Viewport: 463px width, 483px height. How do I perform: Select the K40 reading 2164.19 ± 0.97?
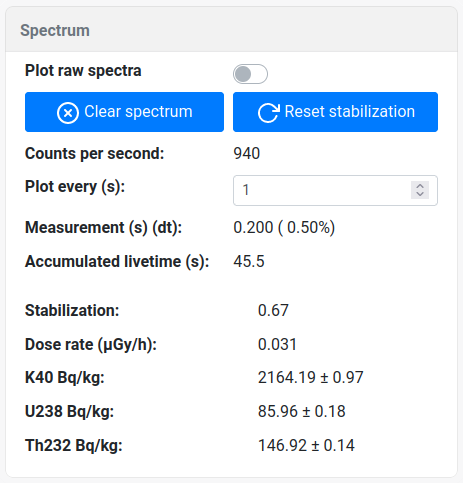click(310, 378)
